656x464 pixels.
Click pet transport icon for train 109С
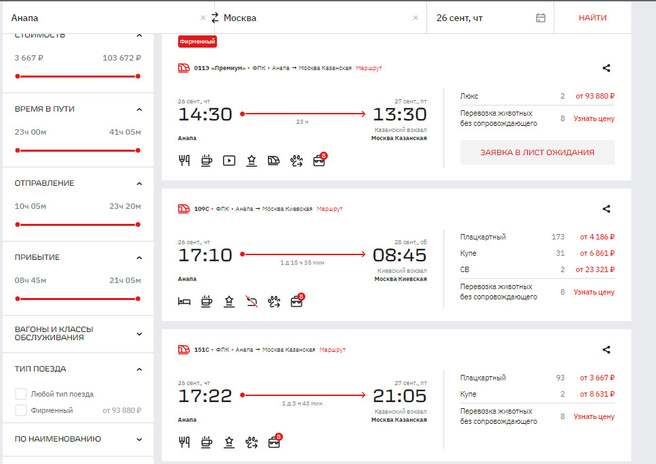[274, 301]
